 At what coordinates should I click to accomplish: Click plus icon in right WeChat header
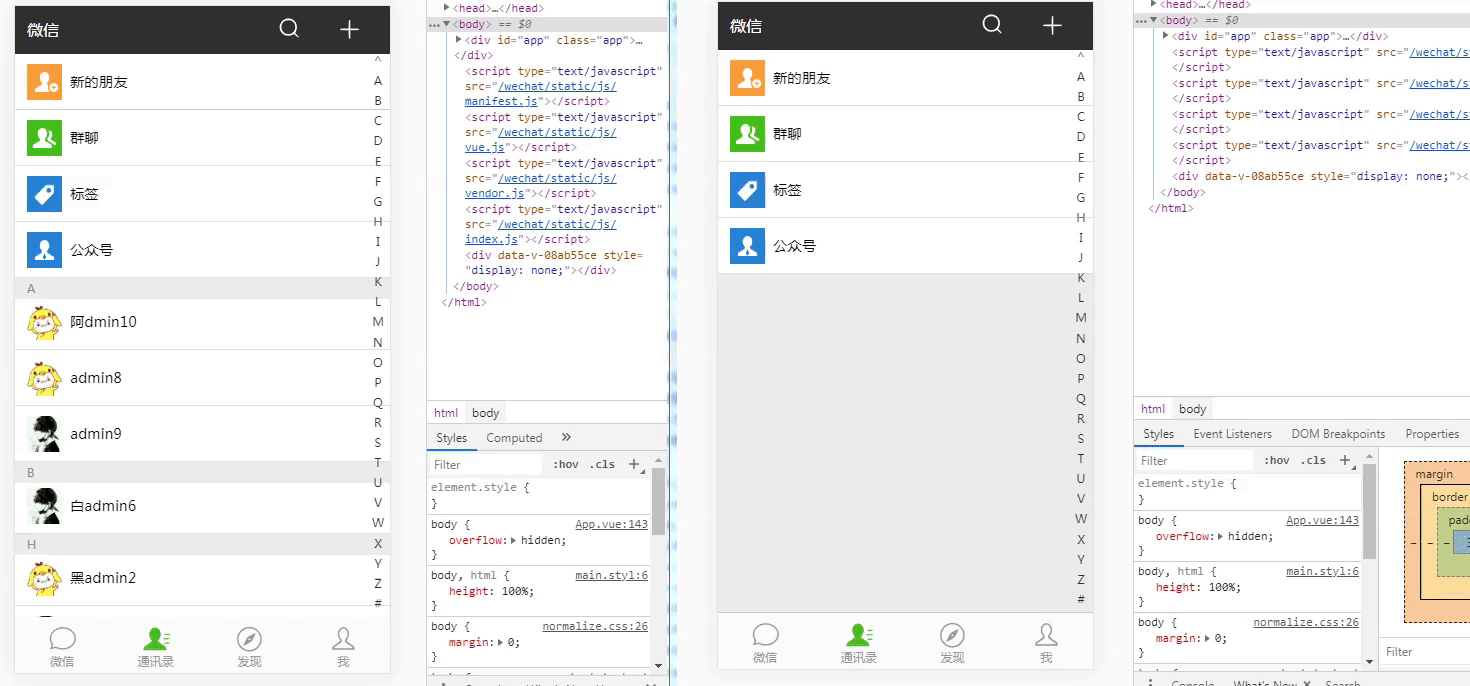point(1052,25)
